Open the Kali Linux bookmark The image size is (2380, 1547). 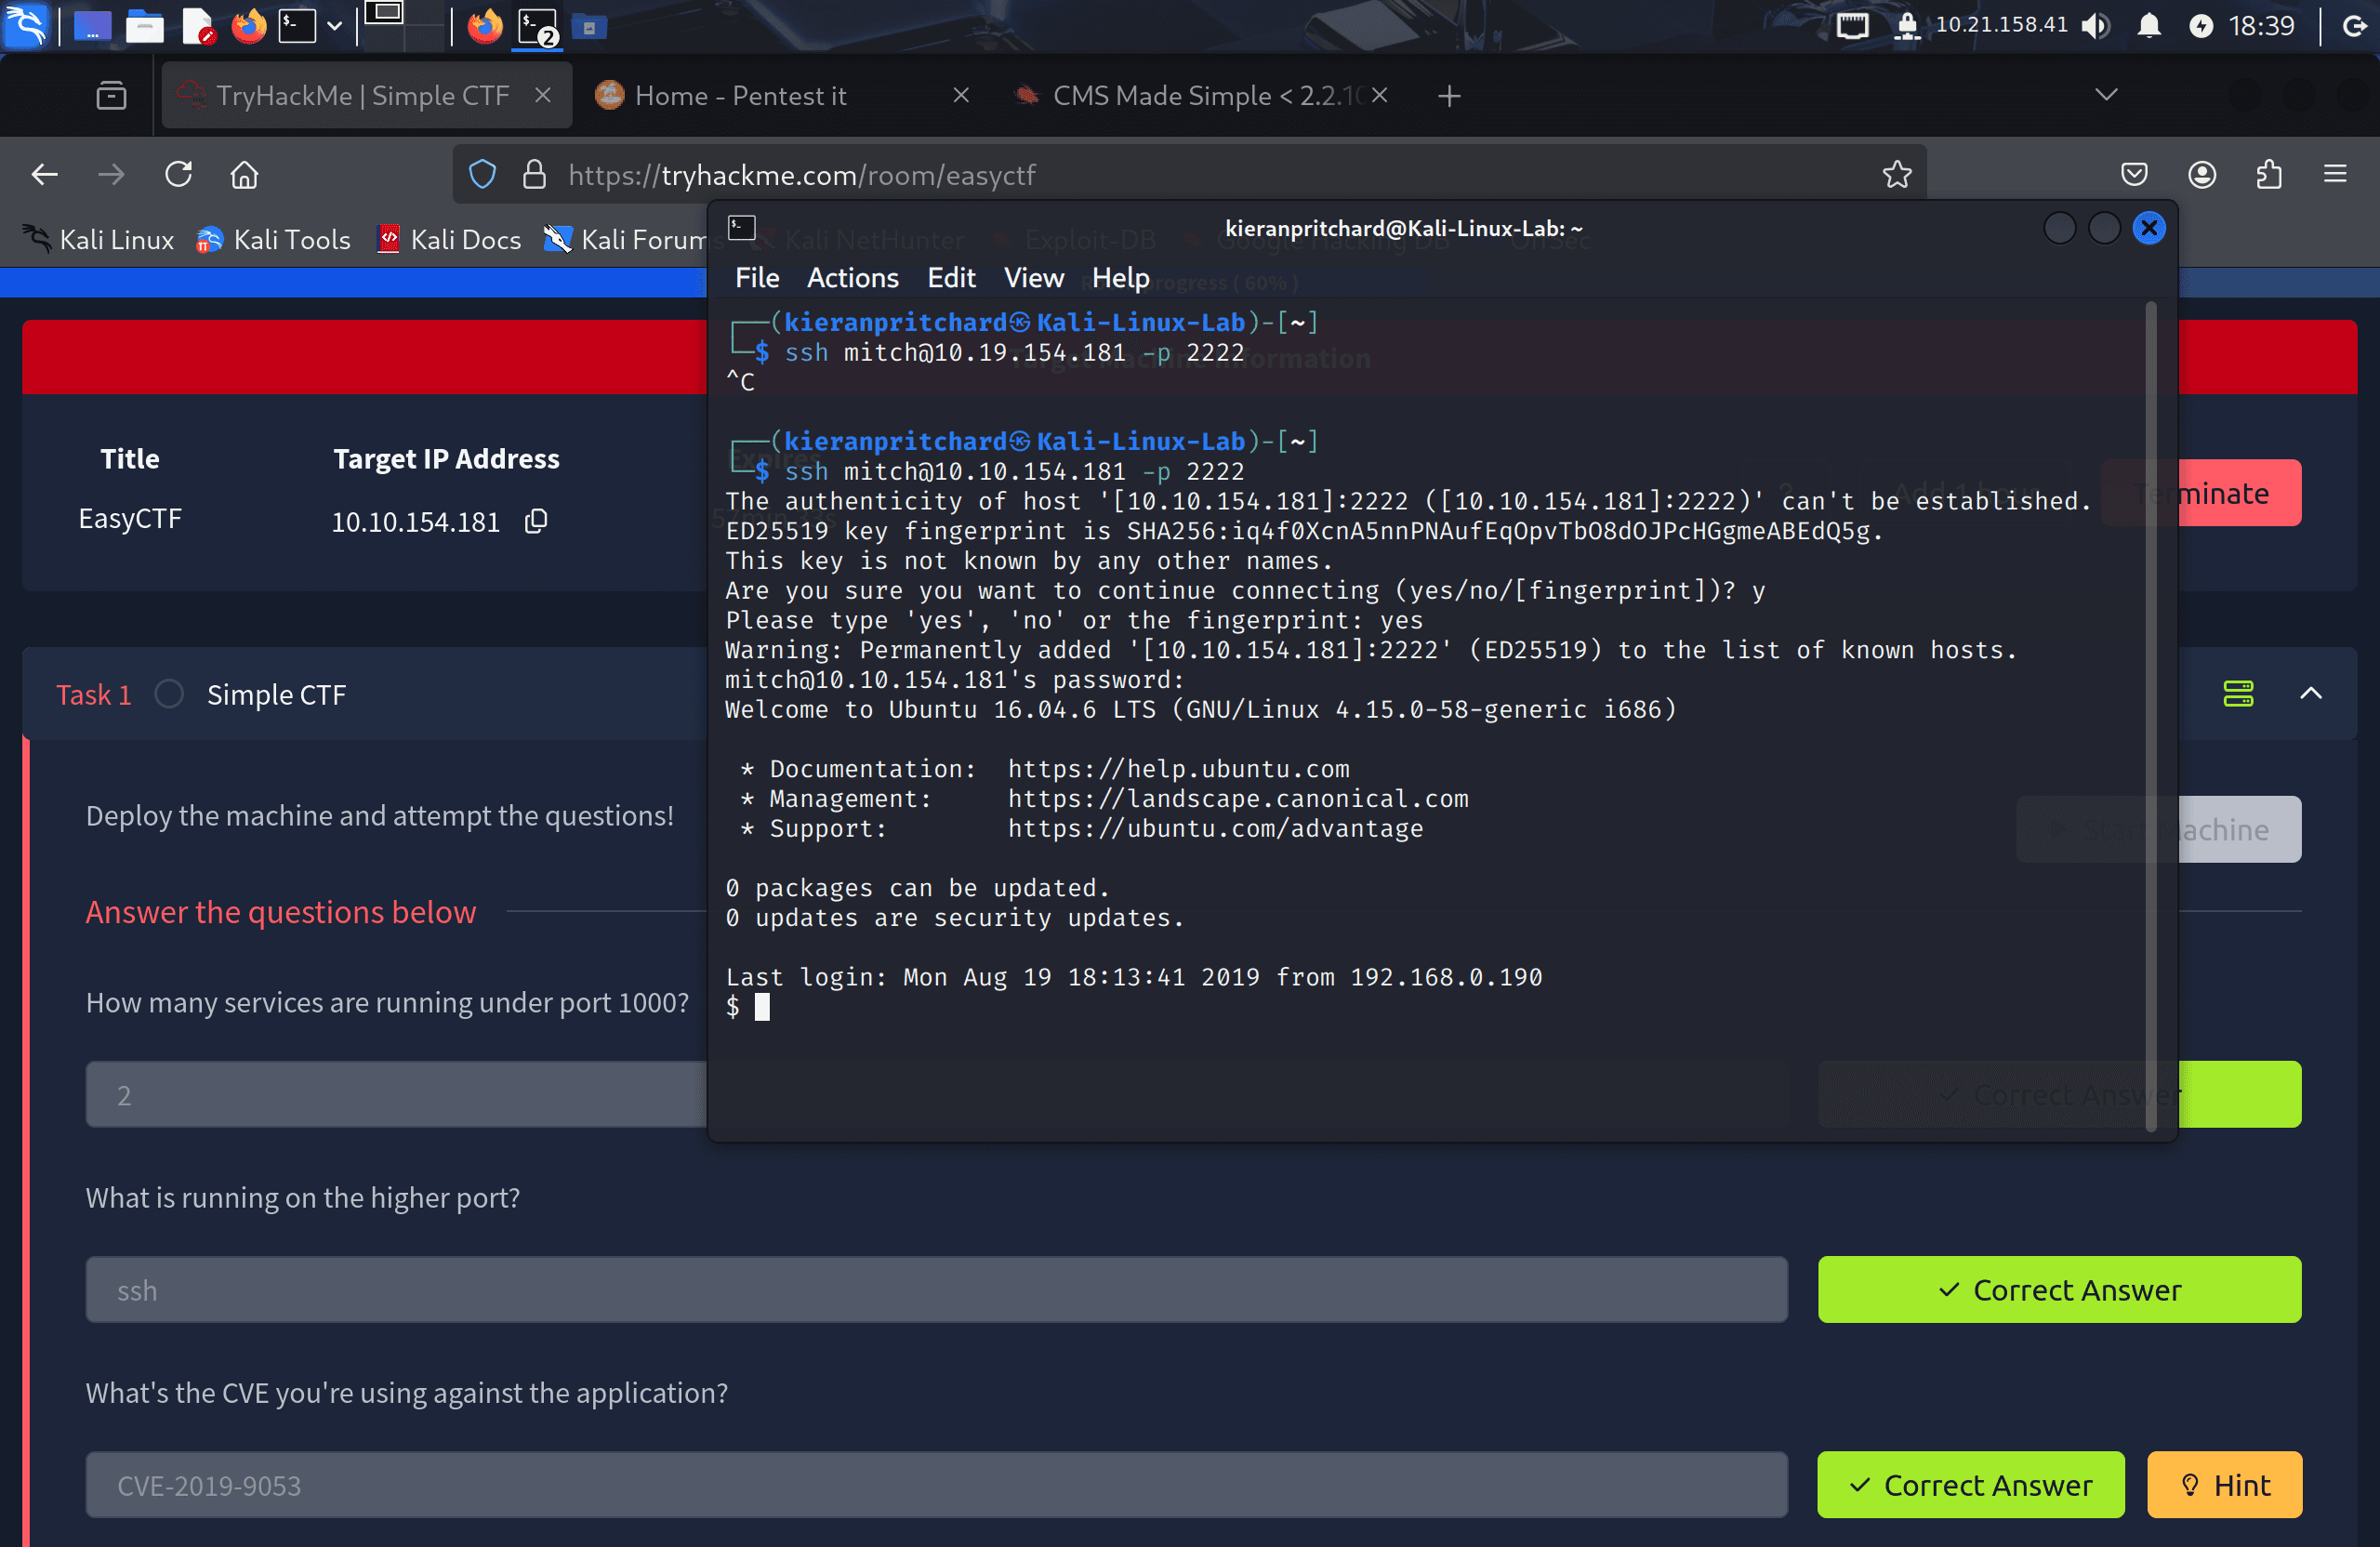[98, 240]
